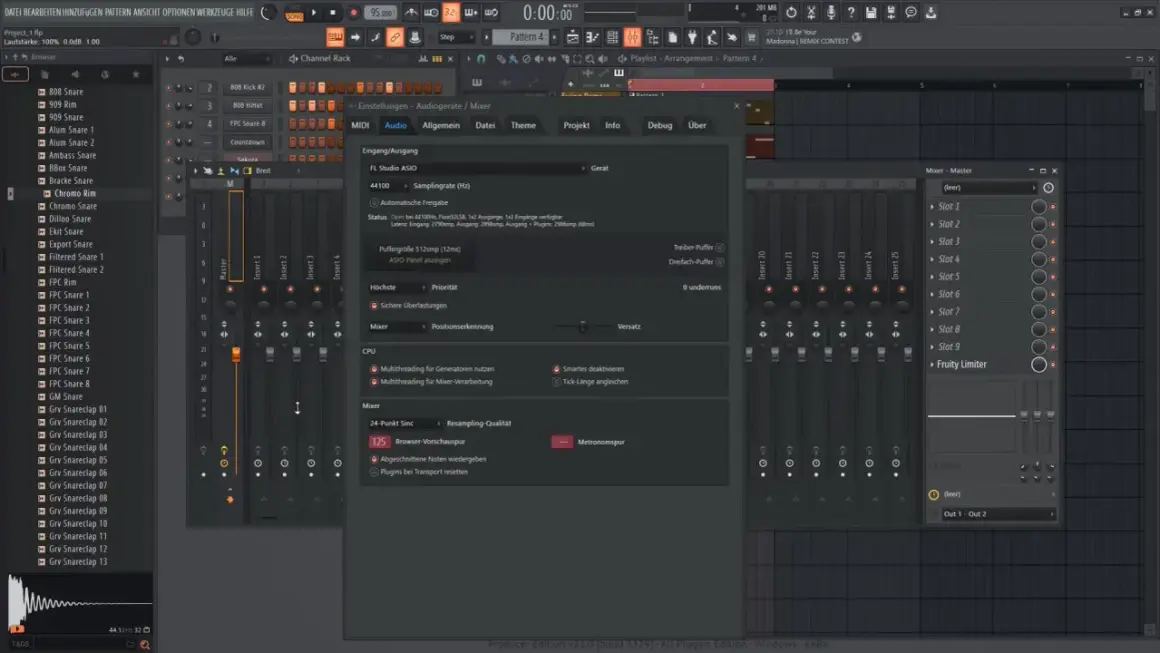Click the sample waveform preview in browser
The height and width of the screenshot is (653, 1160).
coord(80,603)
